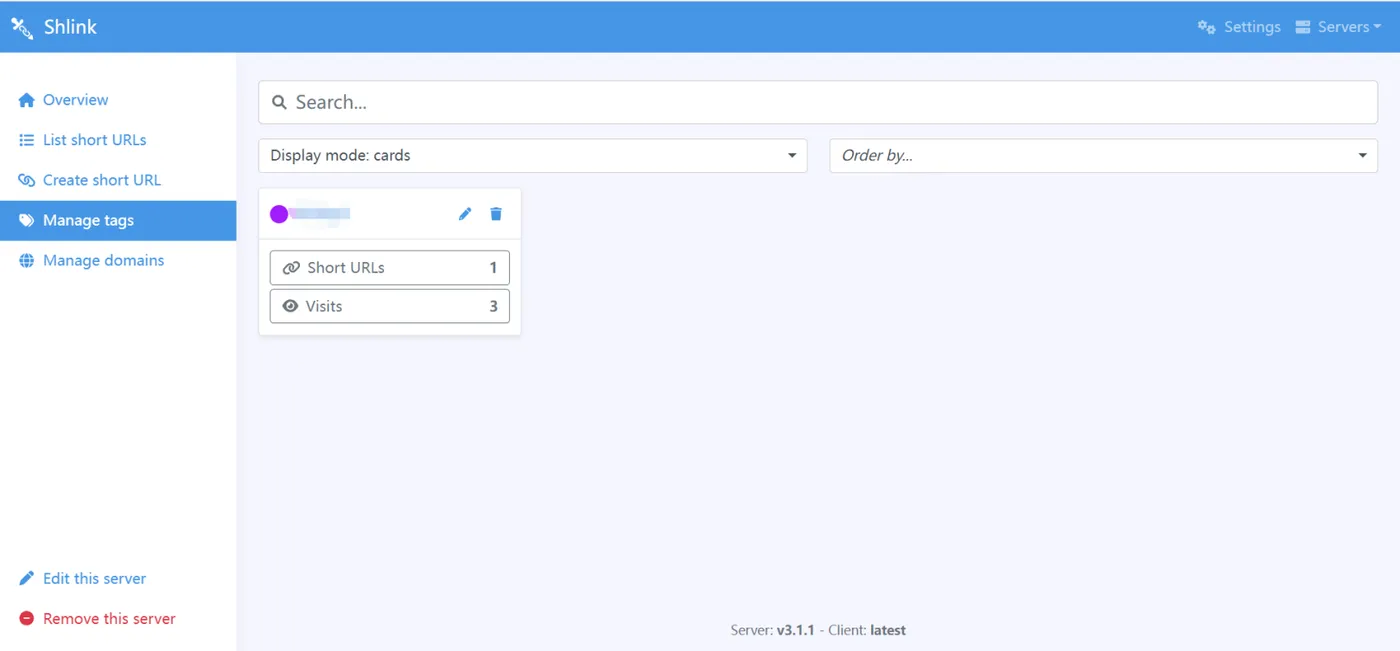Click the magnifier icon in the search box
Screen dimensions: 1400x651
[280, 102]
